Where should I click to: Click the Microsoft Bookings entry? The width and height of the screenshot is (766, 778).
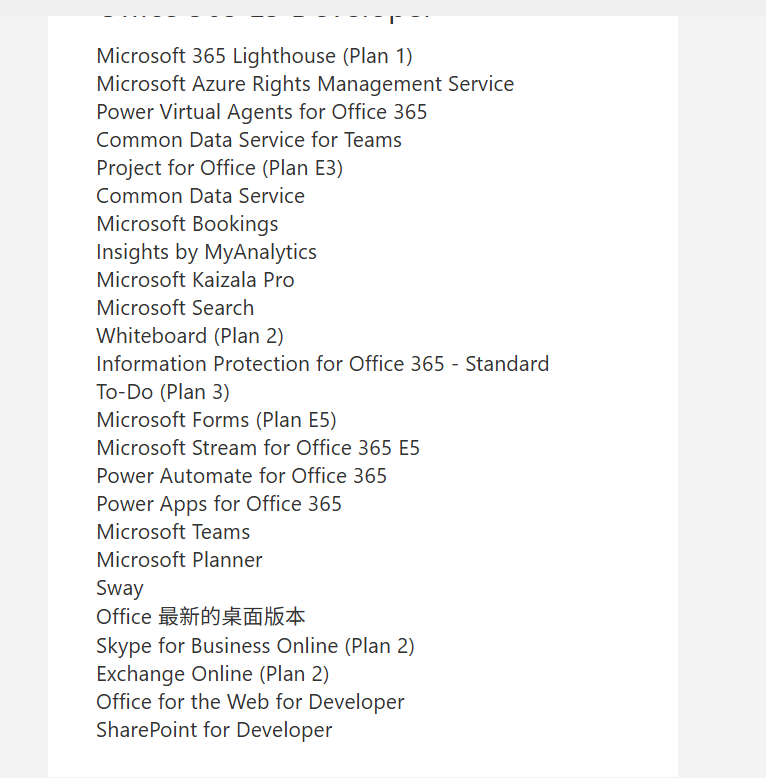point(187,224)
